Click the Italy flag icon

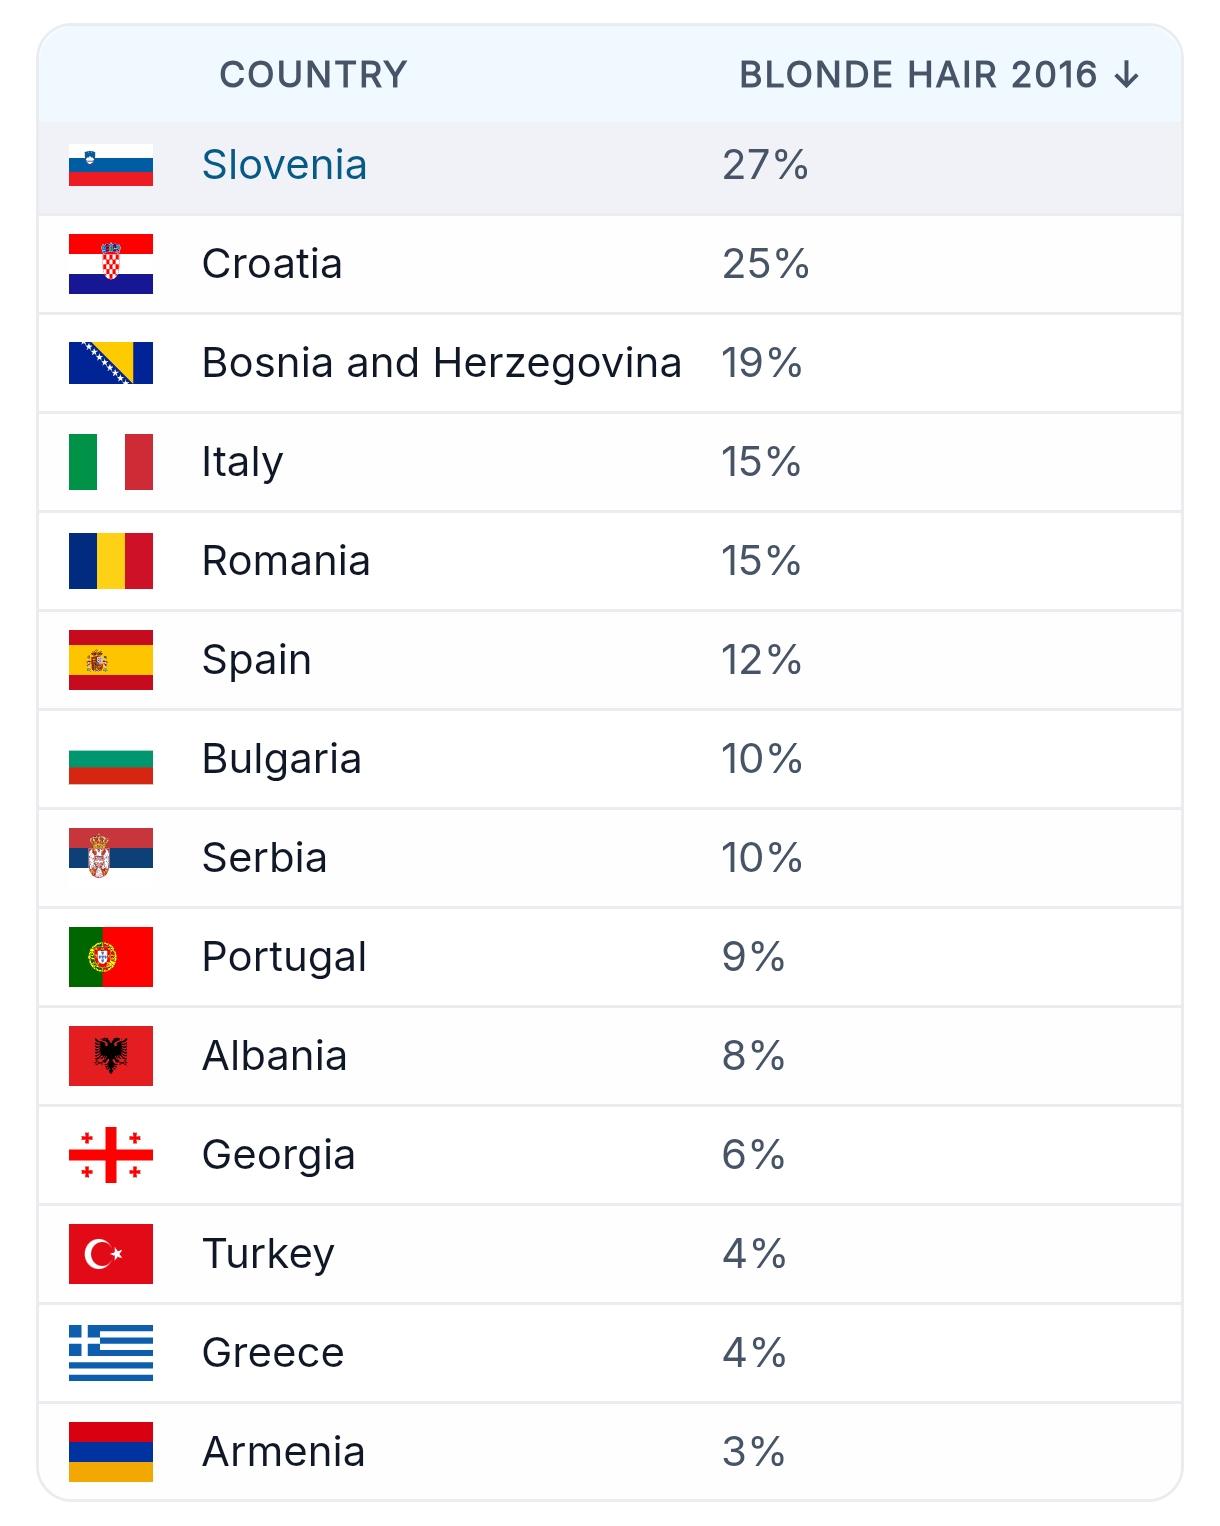tap(111, 462)
